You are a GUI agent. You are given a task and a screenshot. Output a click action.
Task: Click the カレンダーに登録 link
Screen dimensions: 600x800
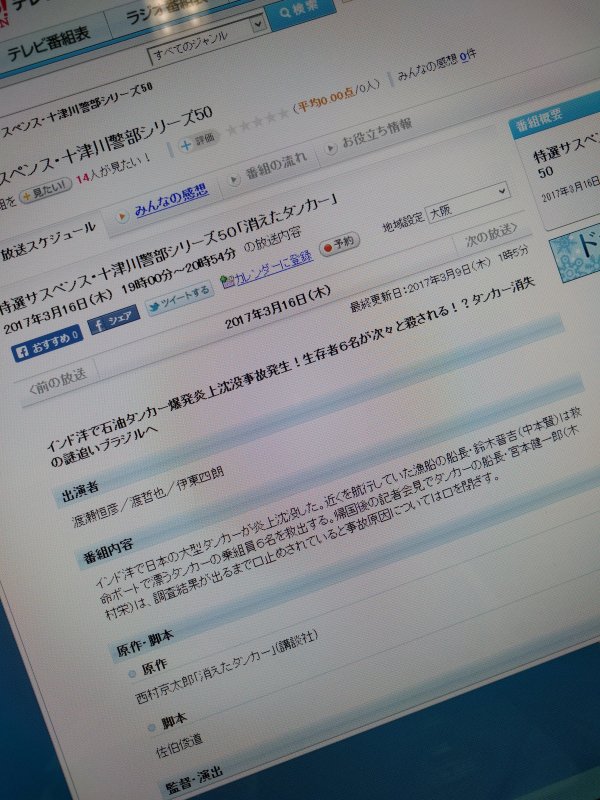274,266
